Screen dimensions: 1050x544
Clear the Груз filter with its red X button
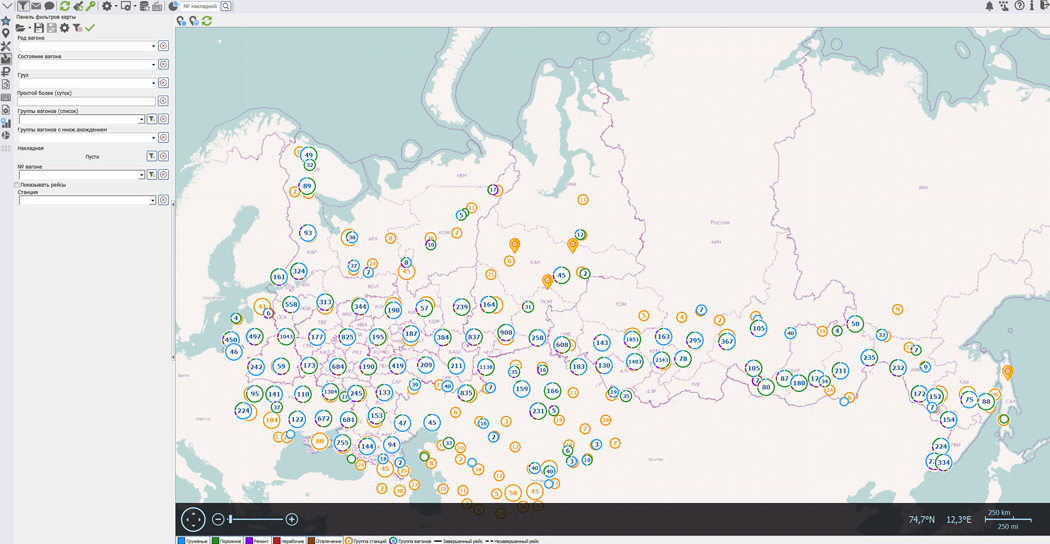[163, 83]
